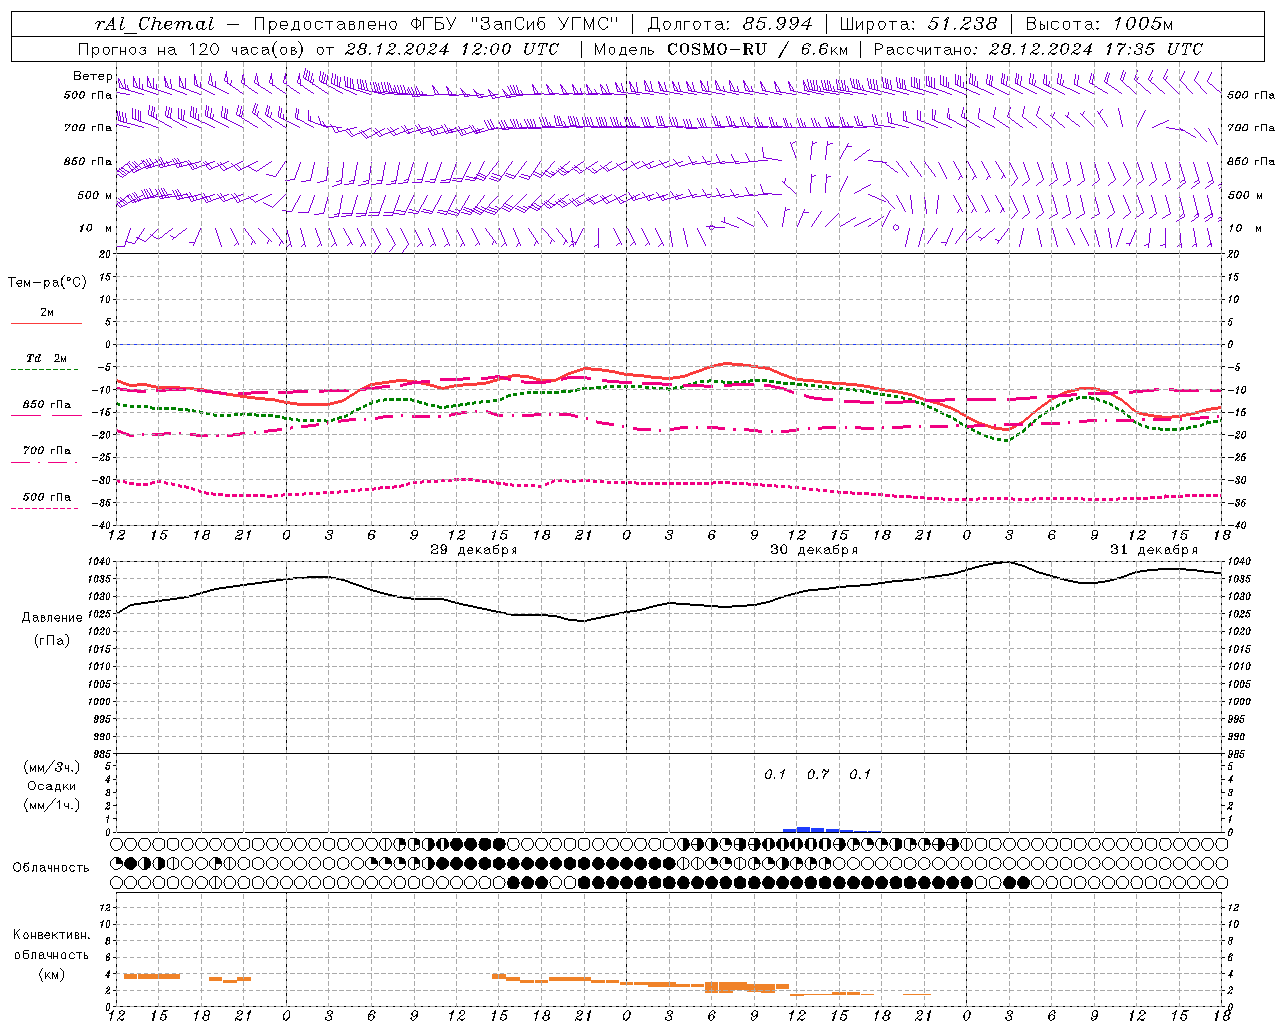Screen dimensions: 1280x1024
Task: Click the Конвективн. label
Action: tap(51, 935)
